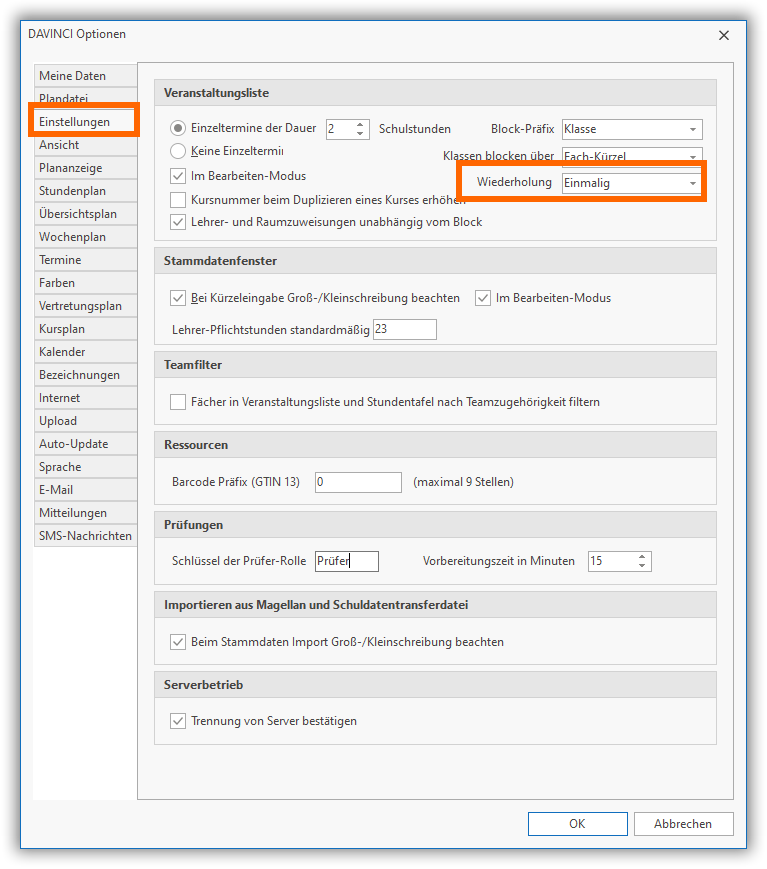The height and width of the screenshot is (869, 767).
Task: Uncheck 'Trennung von Server bestätigen'
Action: tap(178, 721)
